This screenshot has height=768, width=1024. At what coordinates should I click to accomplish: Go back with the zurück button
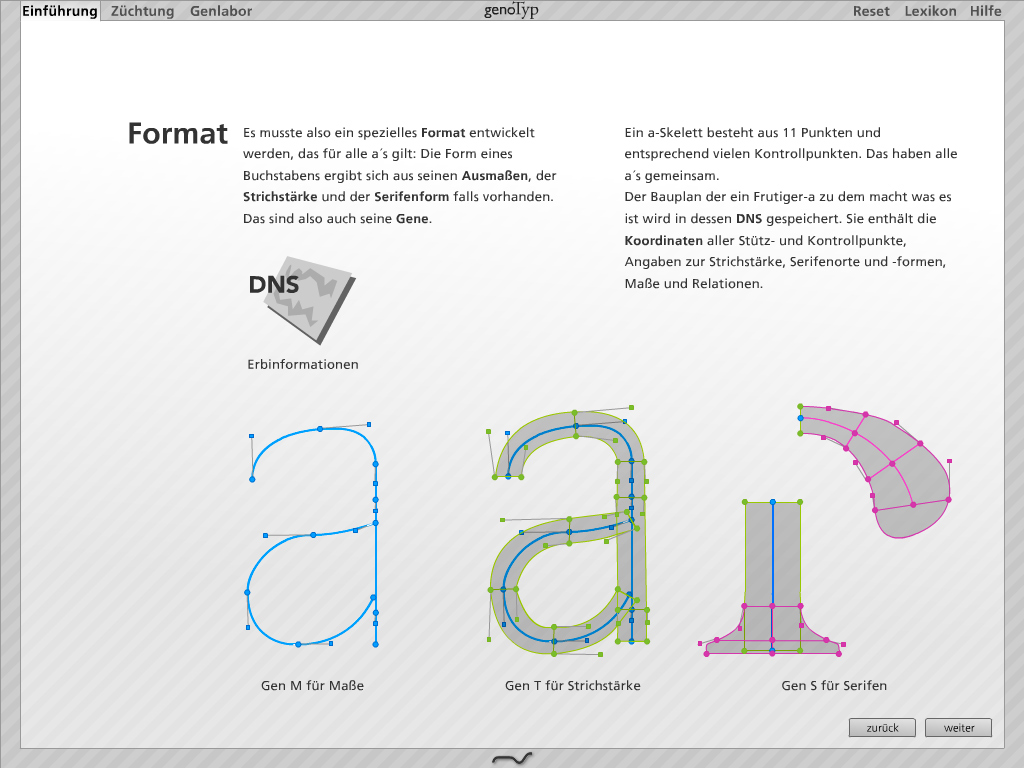(882, 728)
